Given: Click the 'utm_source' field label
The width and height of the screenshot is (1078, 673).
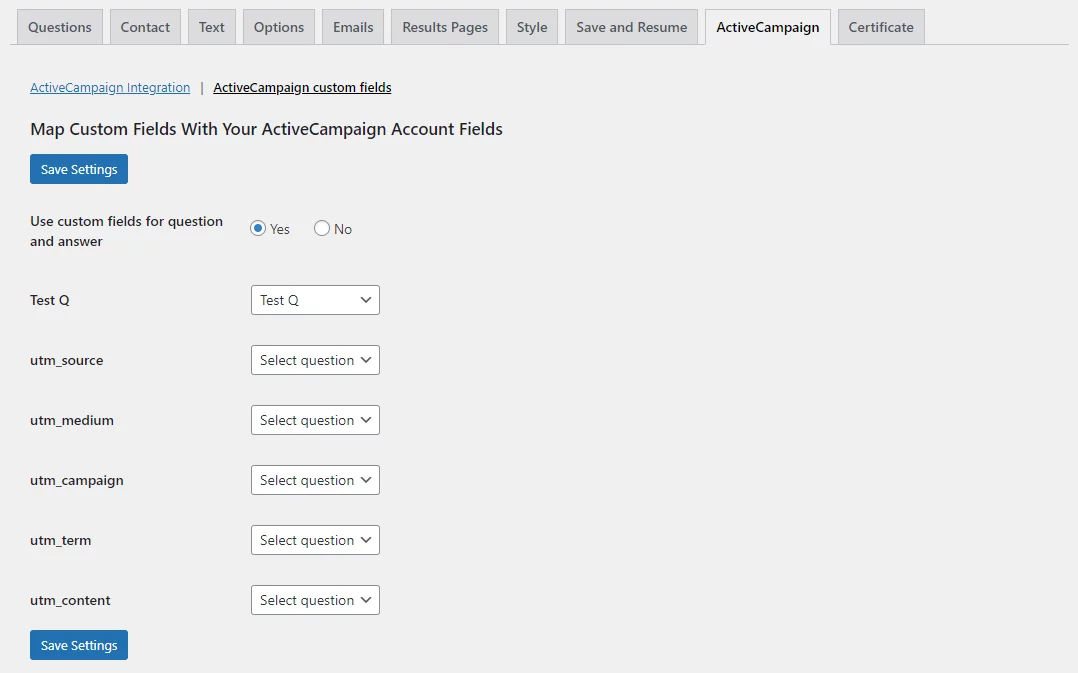Looking at the screenshot, I should [67, 360].
